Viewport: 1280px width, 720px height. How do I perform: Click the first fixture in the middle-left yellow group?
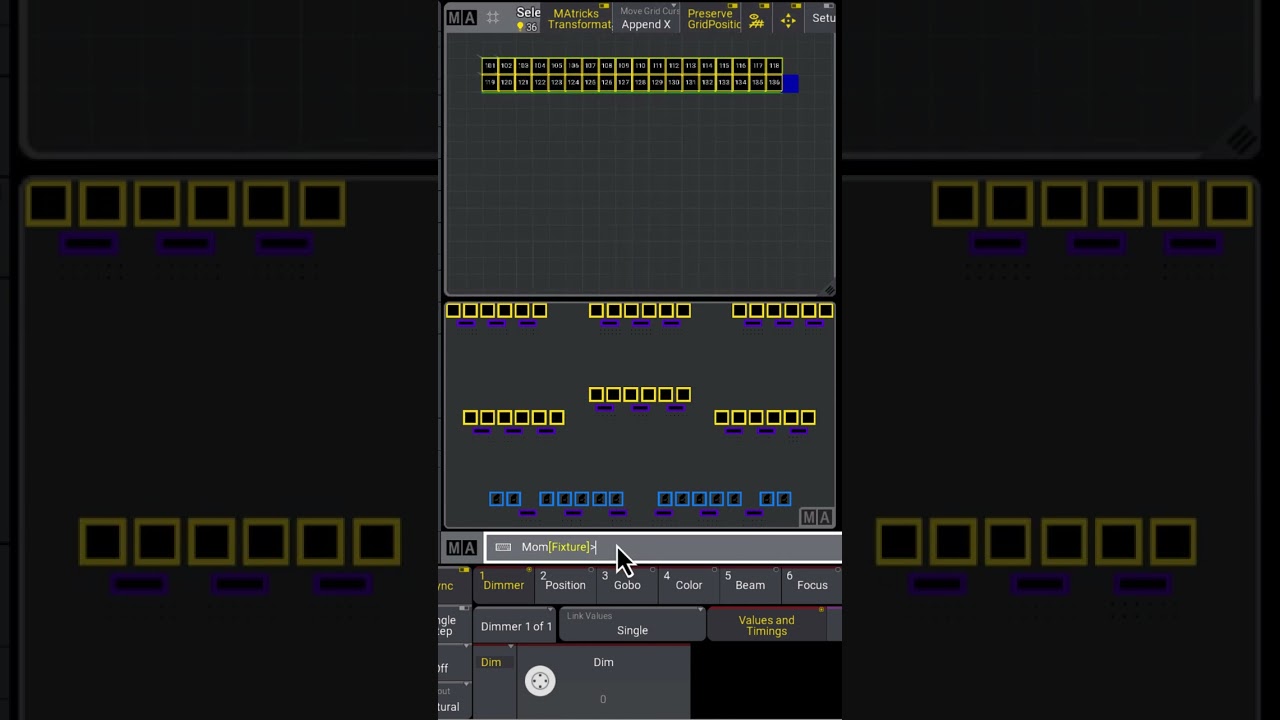pyautogui.click(x=470, y=418)
